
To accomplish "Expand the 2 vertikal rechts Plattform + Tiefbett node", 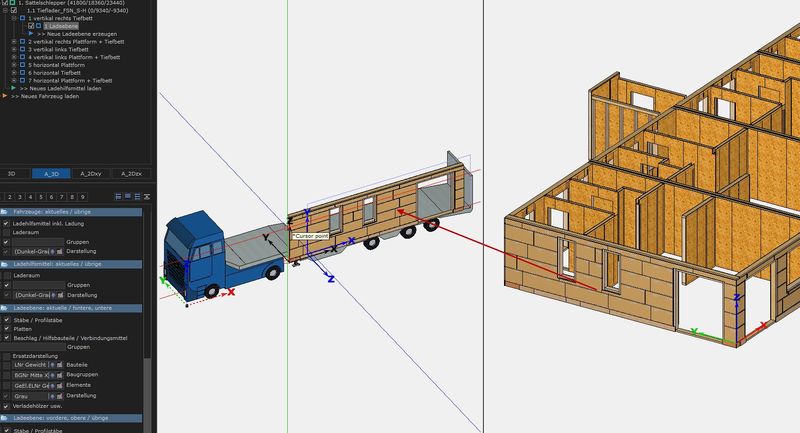I will coord(15,42).
